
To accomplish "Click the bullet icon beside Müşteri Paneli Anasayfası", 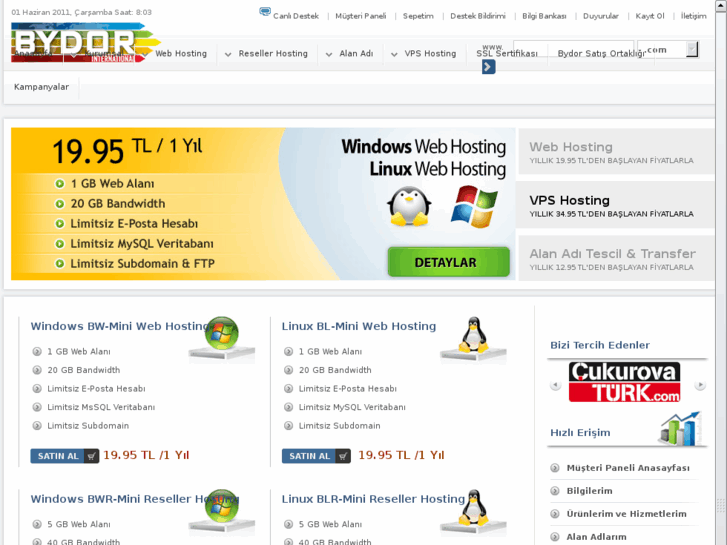I will [x=555, y=468].
